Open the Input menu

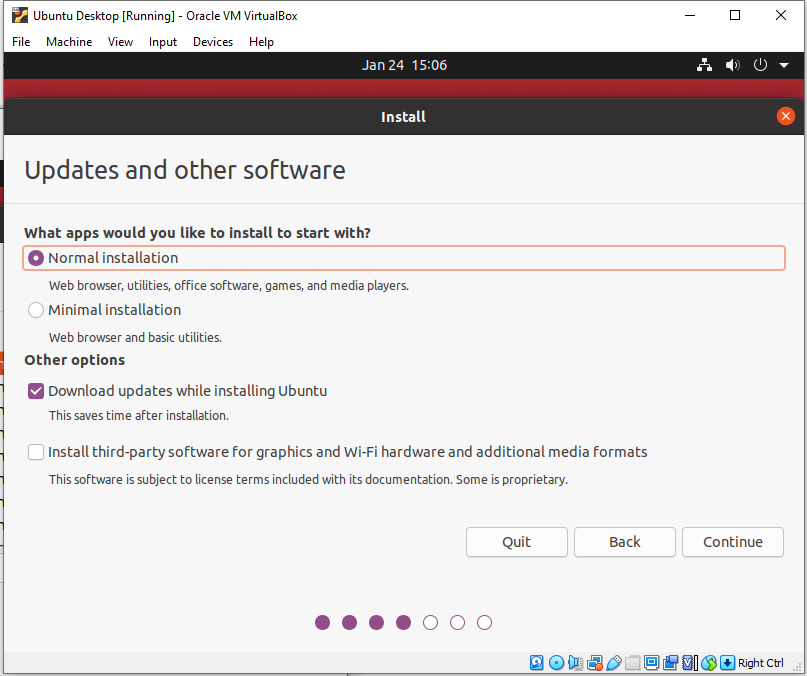(163, 42)
